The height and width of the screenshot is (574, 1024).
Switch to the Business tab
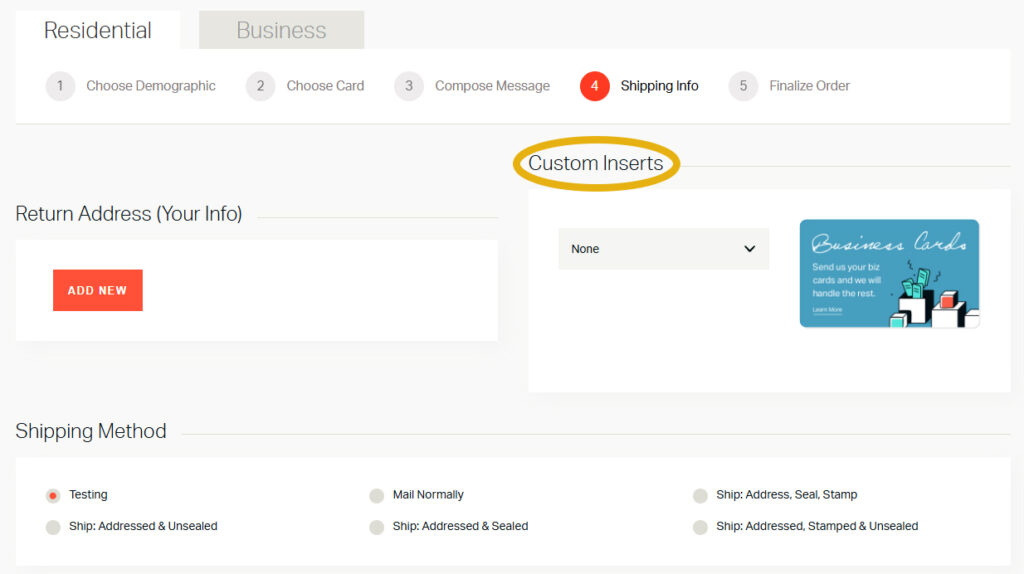[281, 30]
